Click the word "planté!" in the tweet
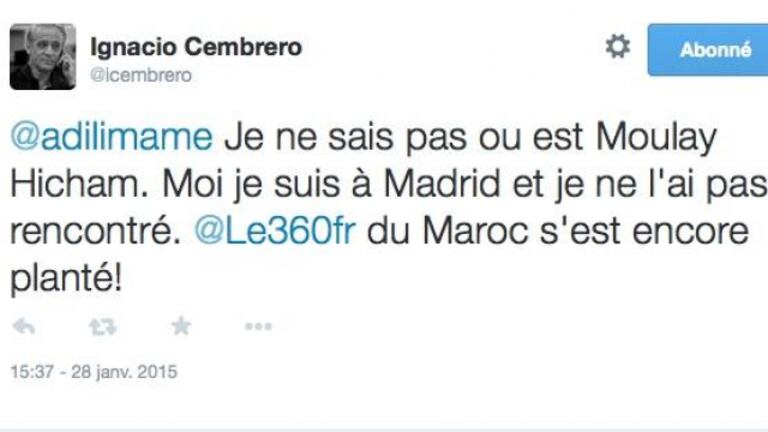The image size is (768, 432). [x=67, y=279]
